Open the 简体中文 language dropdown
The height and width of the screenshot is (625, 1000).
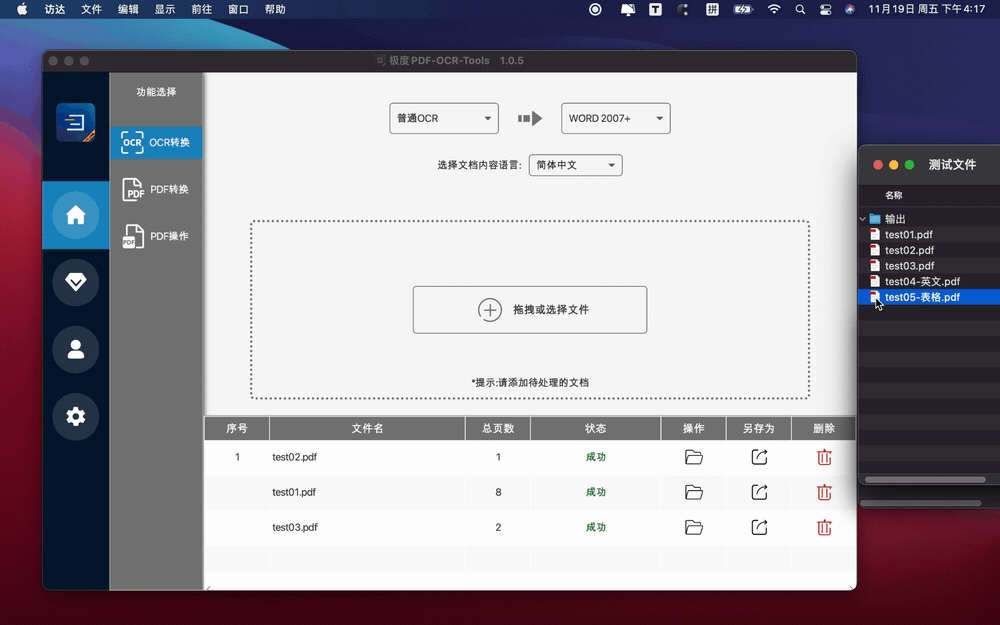575,165
